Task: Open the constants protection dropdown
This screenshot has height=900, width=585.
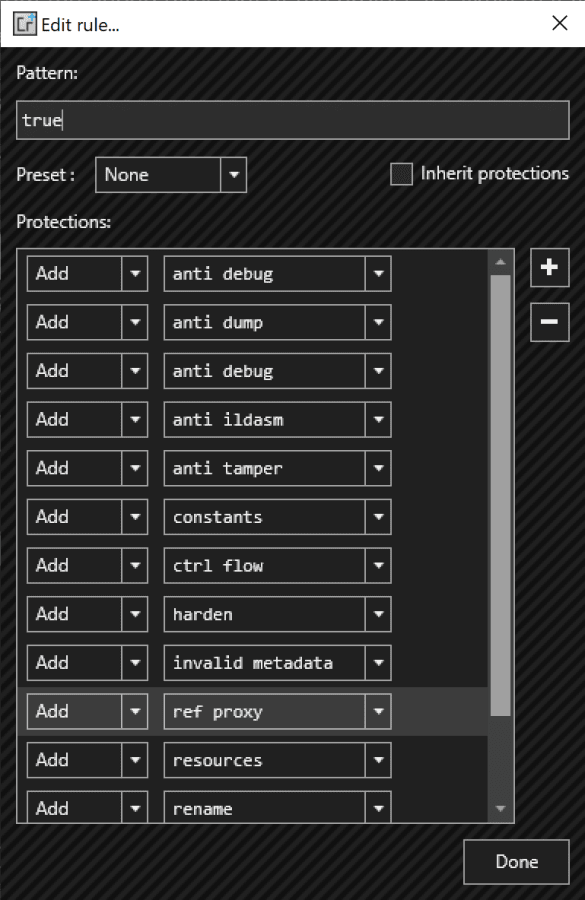Action: point(378,516)
